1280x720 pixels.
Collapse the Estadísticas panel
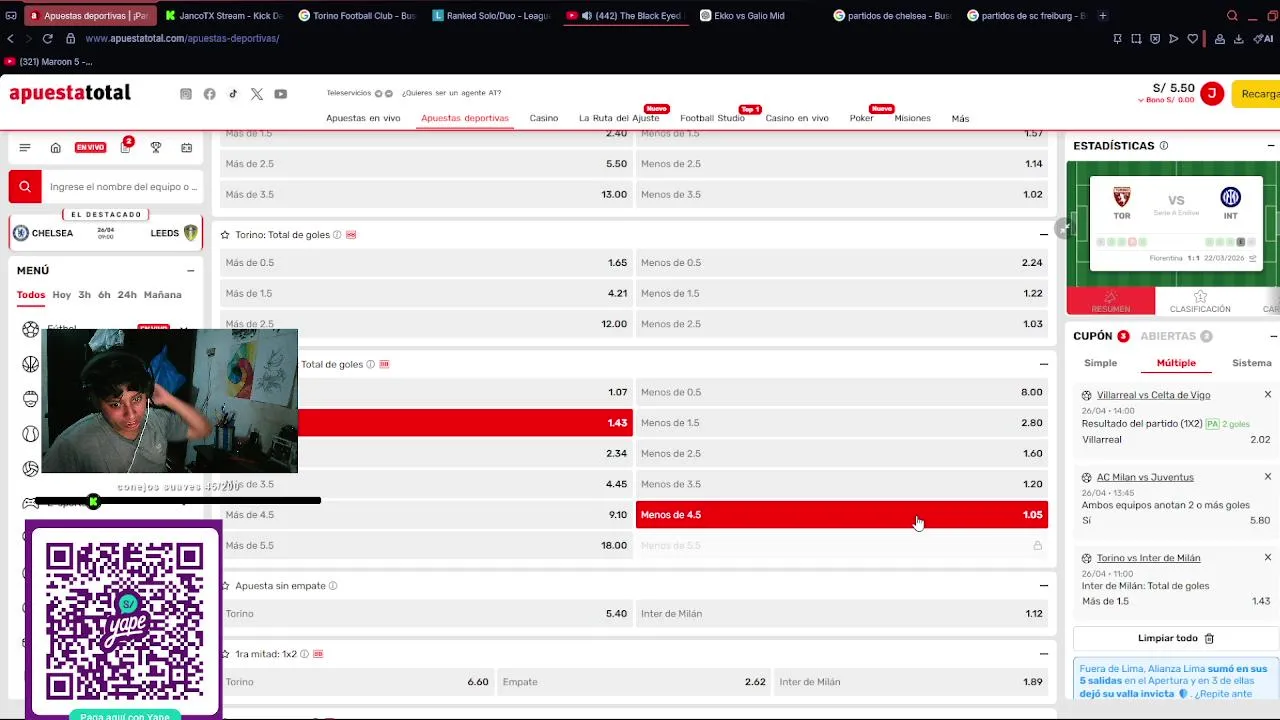point(1271,146)
